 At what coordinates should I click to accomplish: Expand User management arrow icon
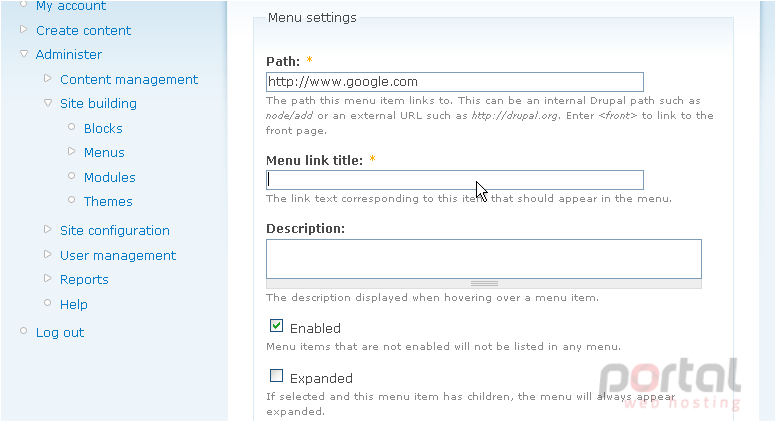[48, 254]
